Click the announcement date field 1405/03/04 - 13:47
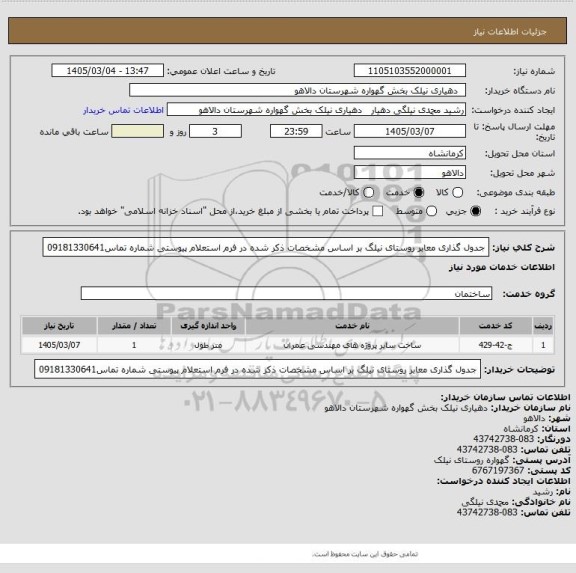 point(108,71)
